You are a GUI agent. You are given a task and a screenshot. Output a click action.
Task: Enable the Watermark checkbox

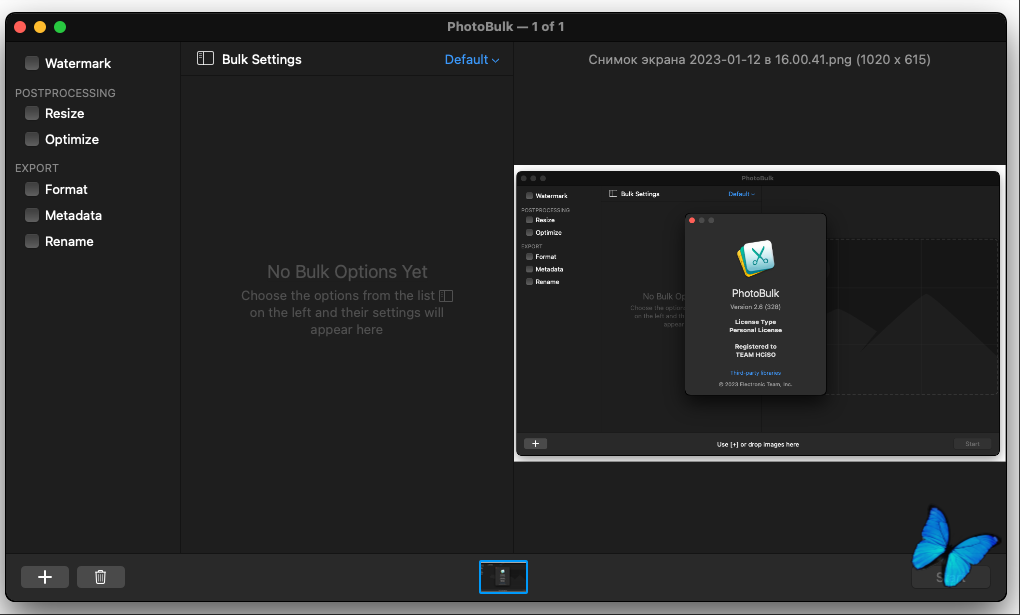[x=32, y=63]
